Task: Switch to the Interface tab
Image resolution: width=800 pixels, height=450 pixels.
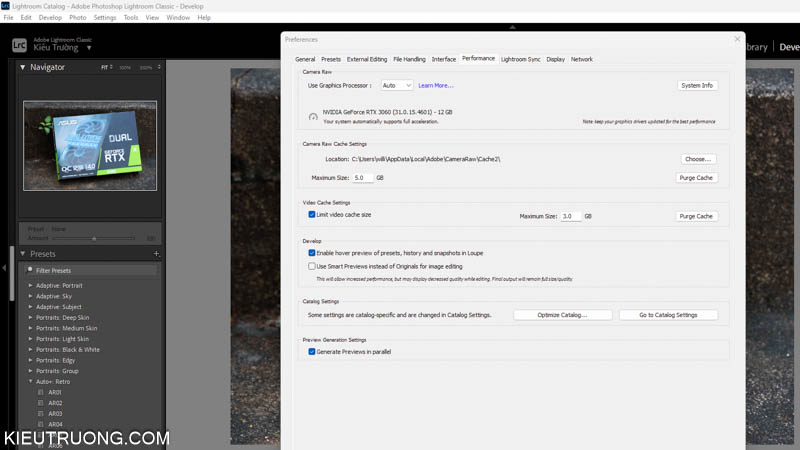Action: pos(443,59)
